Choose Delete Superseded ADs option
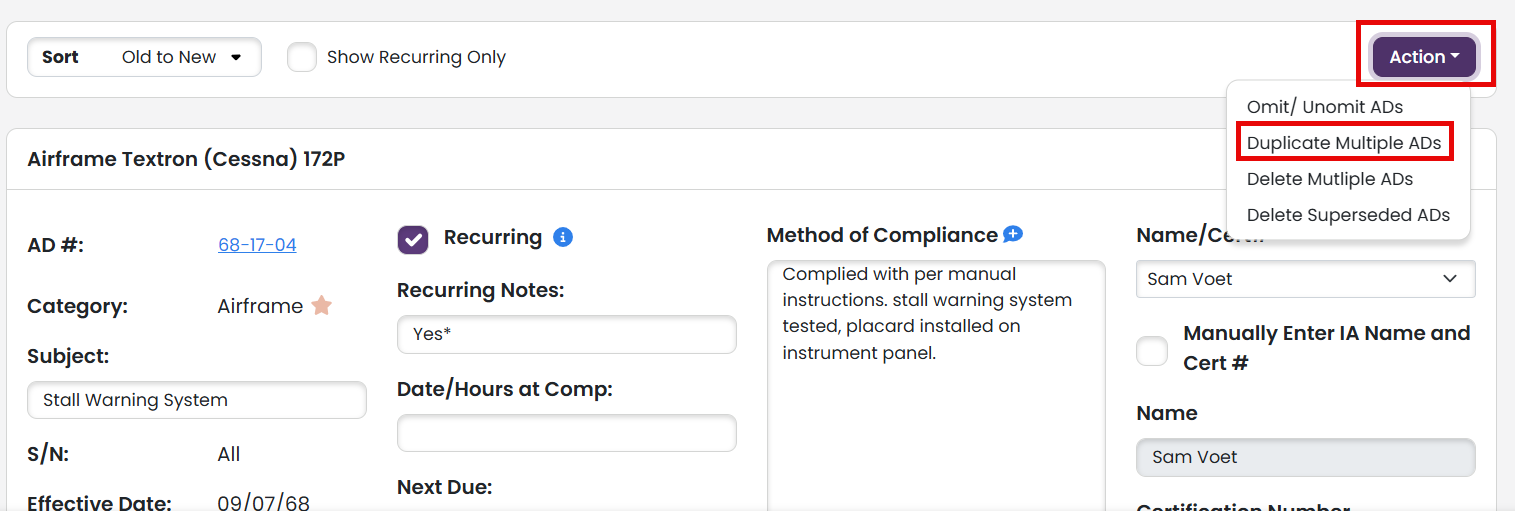 [1348, 215]
